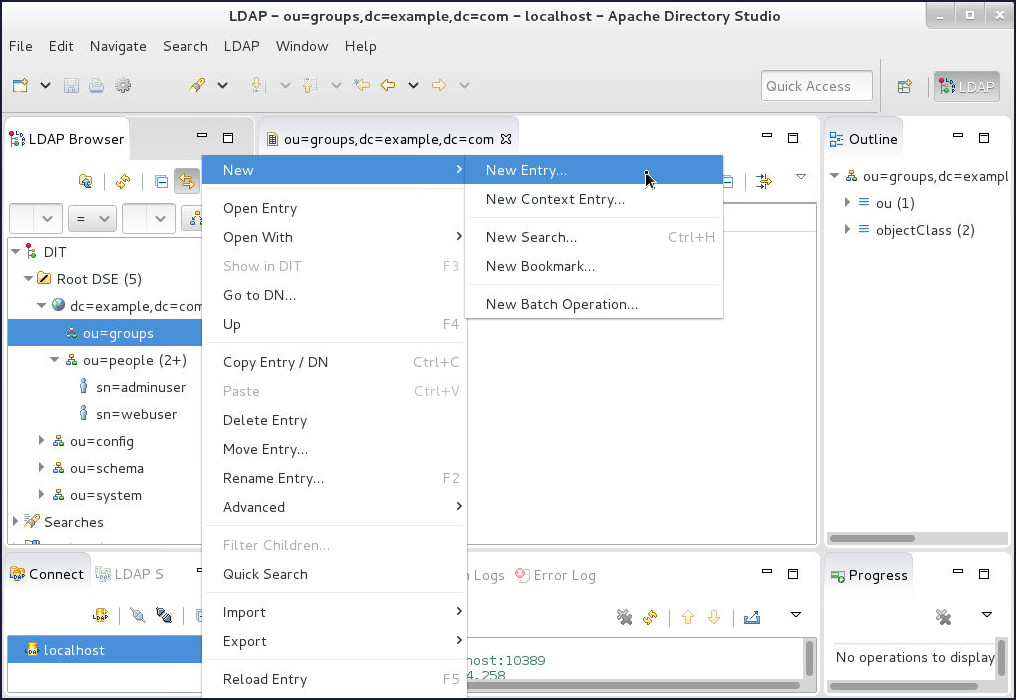Click the New wizard toolbar icon

tap(20, 86)
